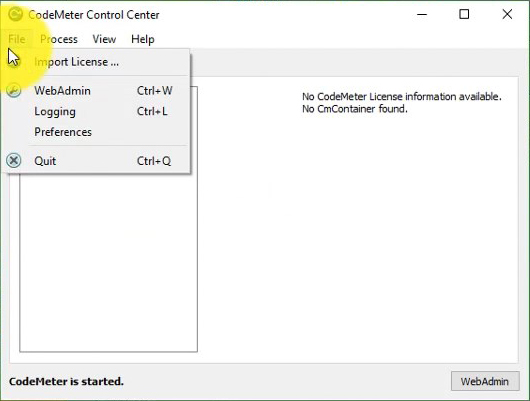Viewport: 530px width, 401px height.
Task: Click the CodeMeter logo in the title bar
Action: [x=15, y=14]
